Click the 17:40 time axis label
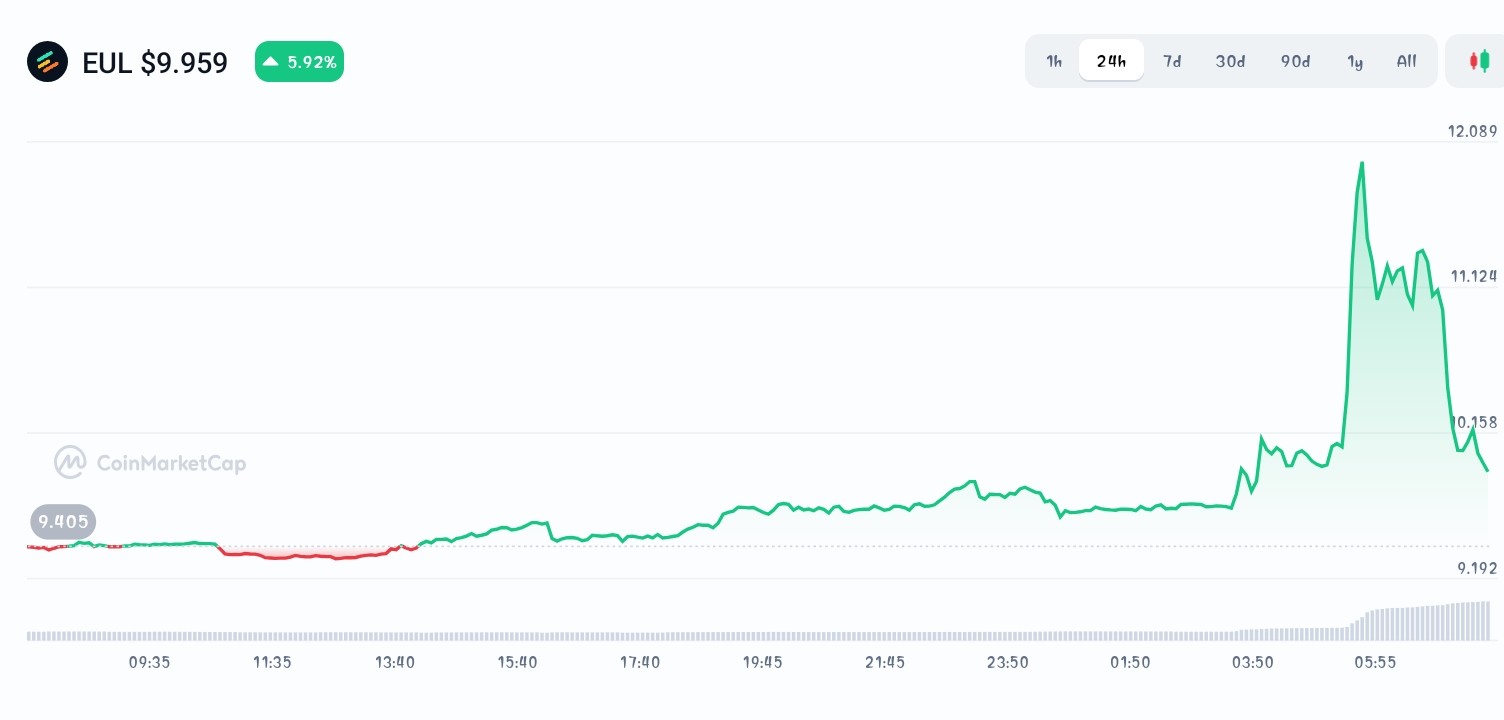The image size is (1504, 720). tap(640, 662)
